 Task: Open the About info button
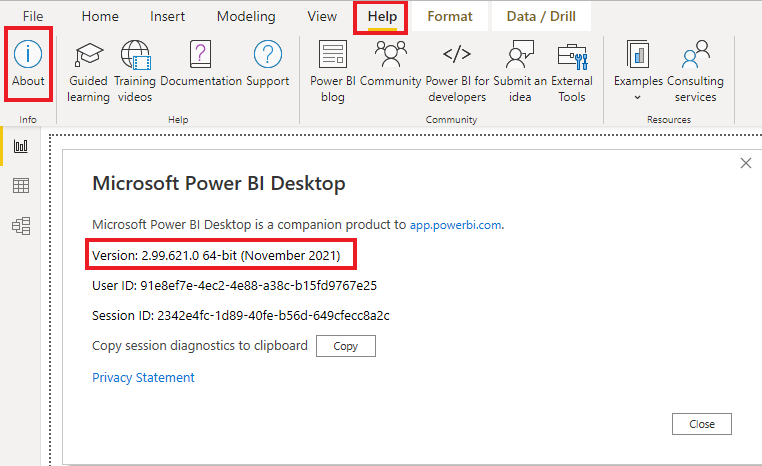pos(28,64)
